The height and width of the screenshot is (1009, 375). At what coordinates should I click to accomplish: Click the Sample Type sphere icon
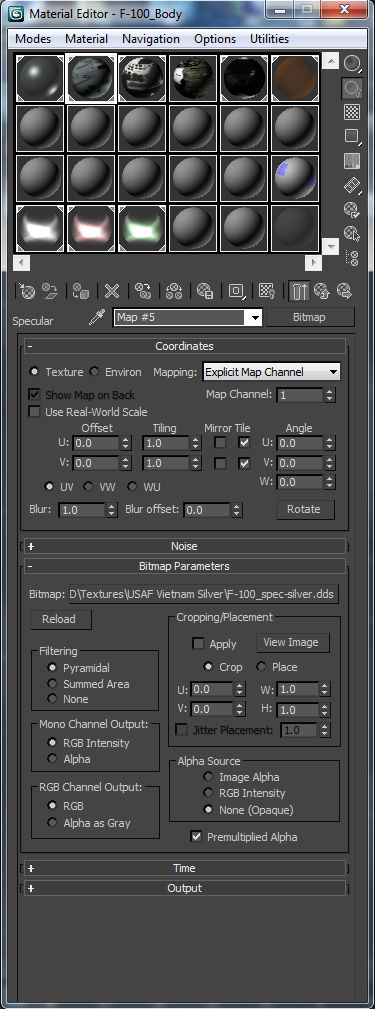(351, 63)
